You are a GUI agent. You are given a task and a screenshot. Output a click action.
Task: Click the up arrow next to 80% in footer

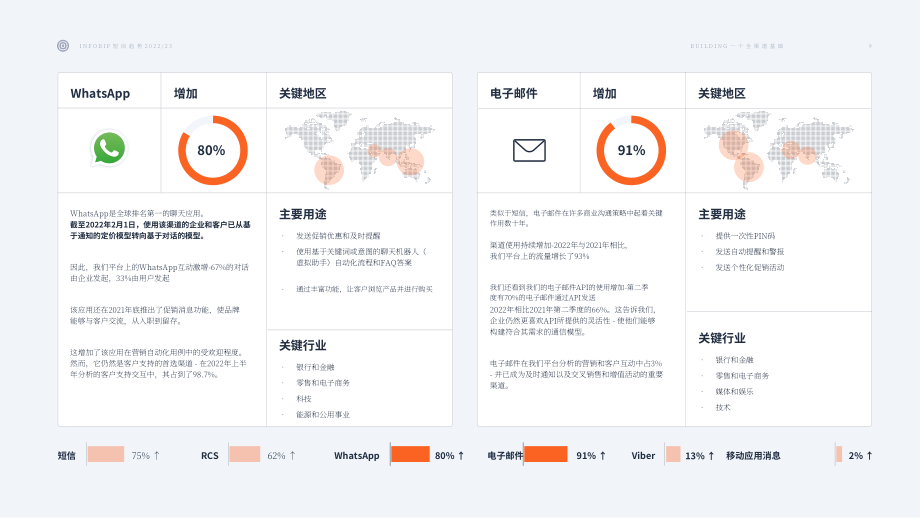(x=461, y=455)
